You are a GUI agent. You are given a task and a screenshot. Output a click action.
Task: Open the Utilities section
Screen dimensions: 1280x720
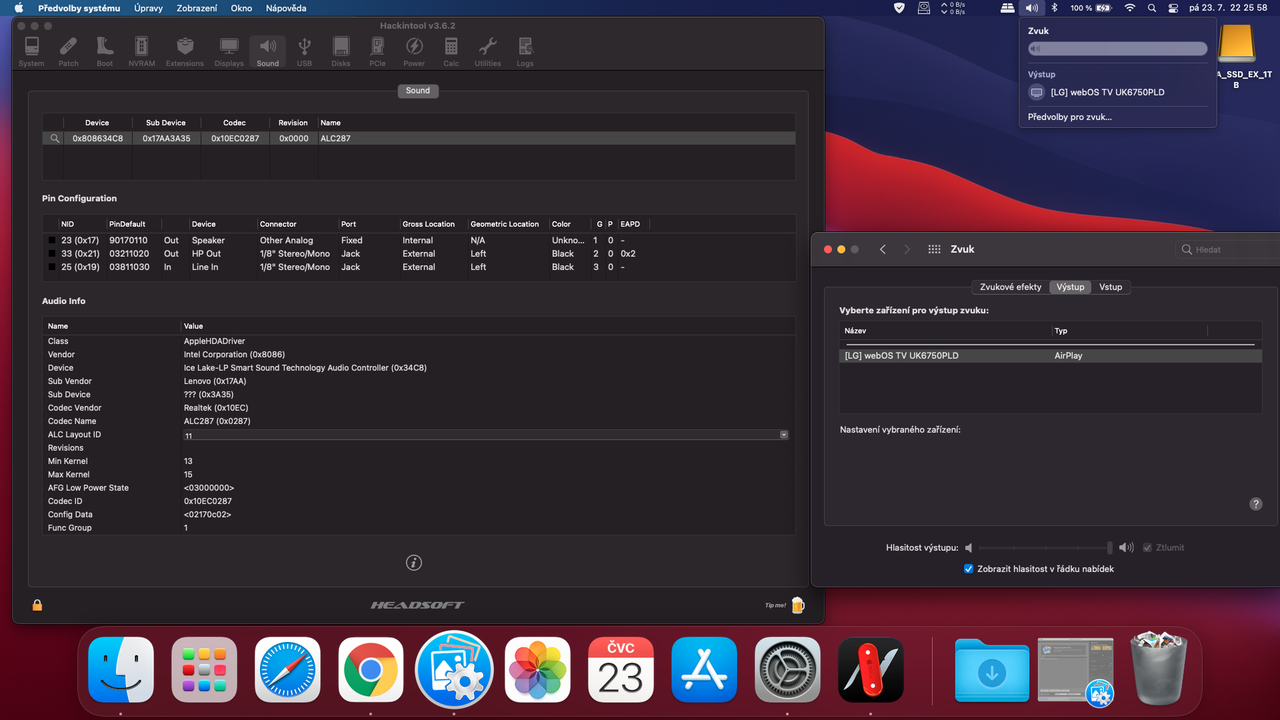point(488,51)
